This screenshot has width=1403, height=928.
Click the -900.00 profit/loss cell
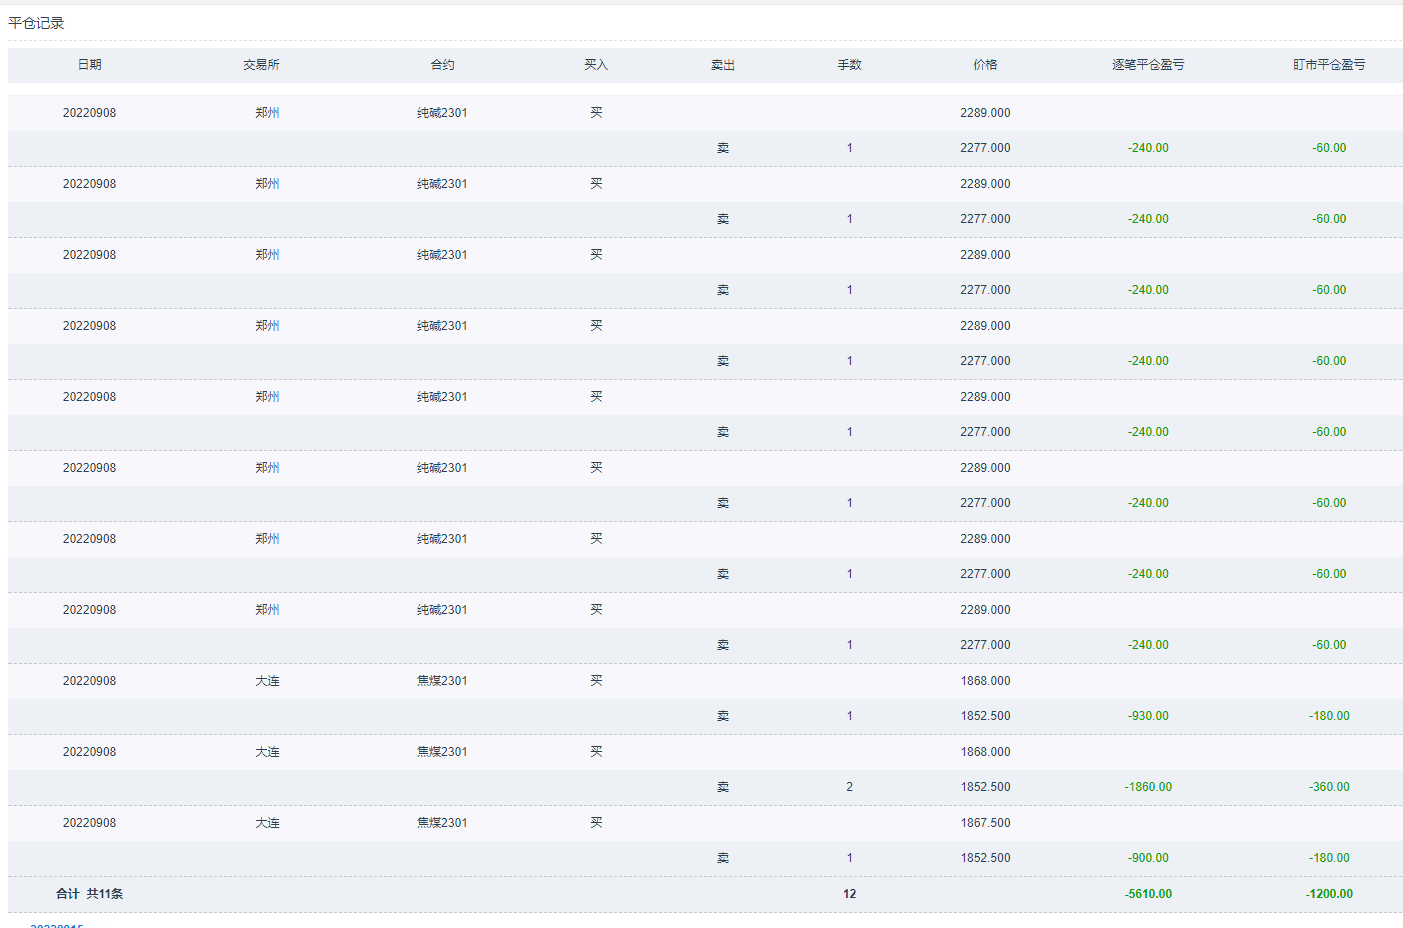coord(1148,858)
